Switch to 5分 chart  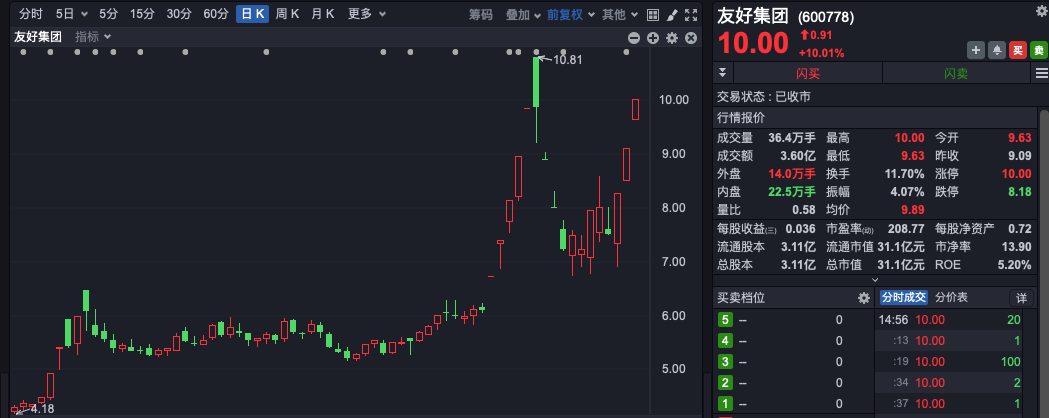click(x=108, y=14)
